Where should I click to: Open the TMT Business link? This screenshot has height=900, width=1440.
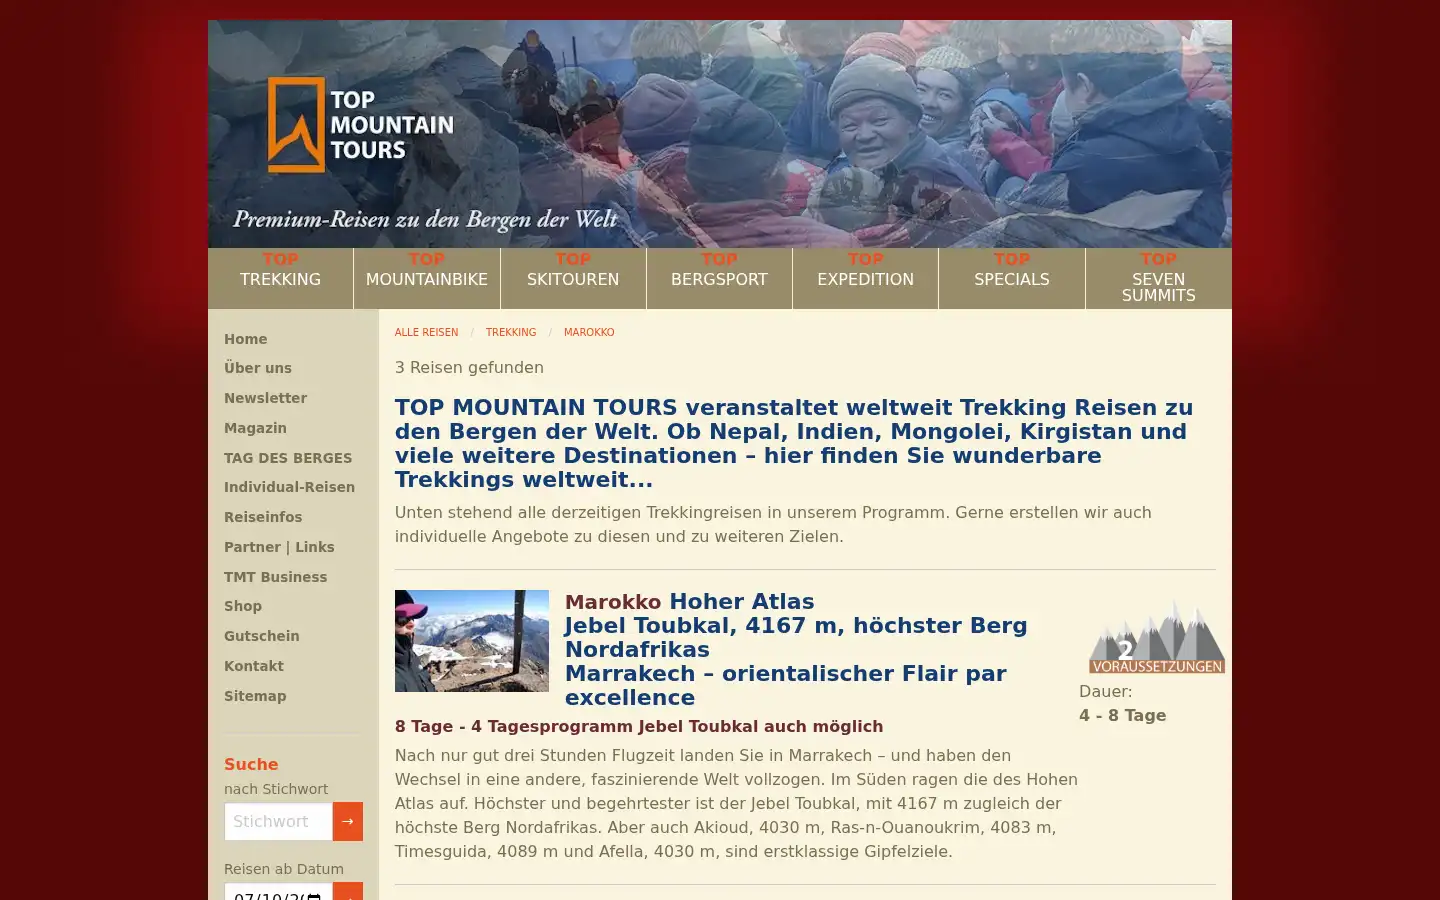[x=275, y=577]
